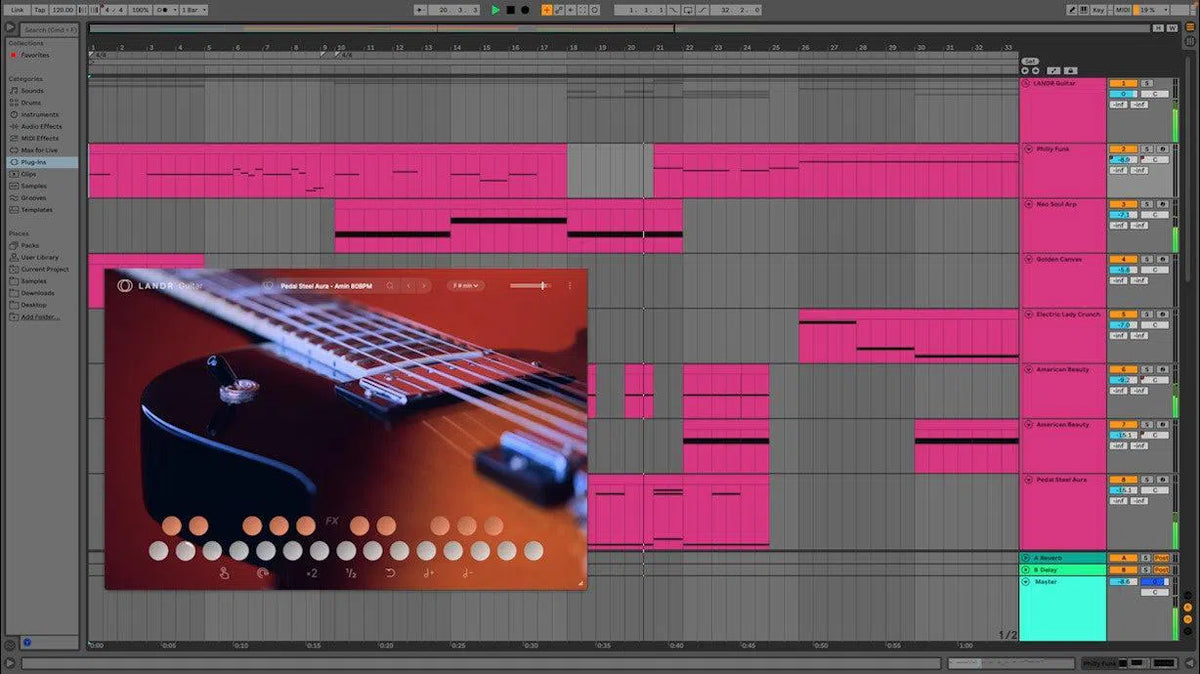Open the Packs section under Places
The height and width of the screenshot is (674, 1200).
coord(27,245)
